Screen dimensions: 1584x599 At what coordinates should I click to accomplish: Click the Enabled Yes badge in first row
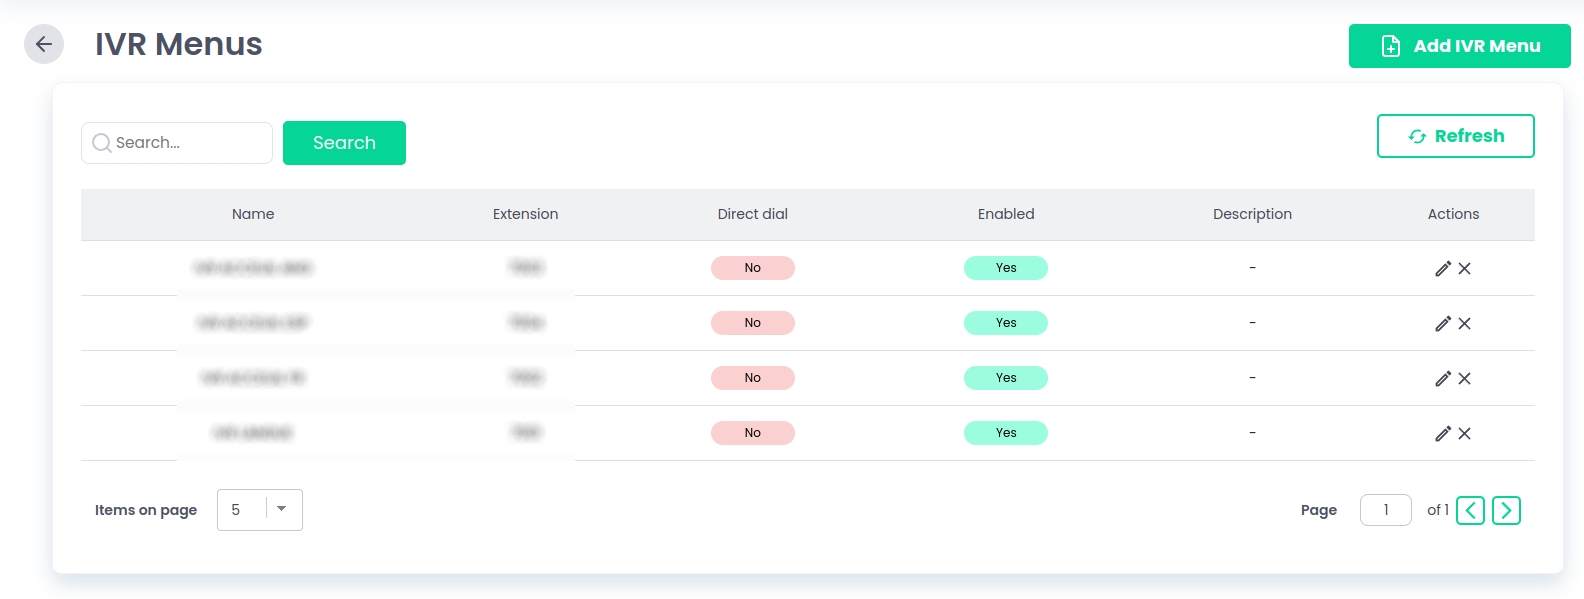click(1005, 268)
